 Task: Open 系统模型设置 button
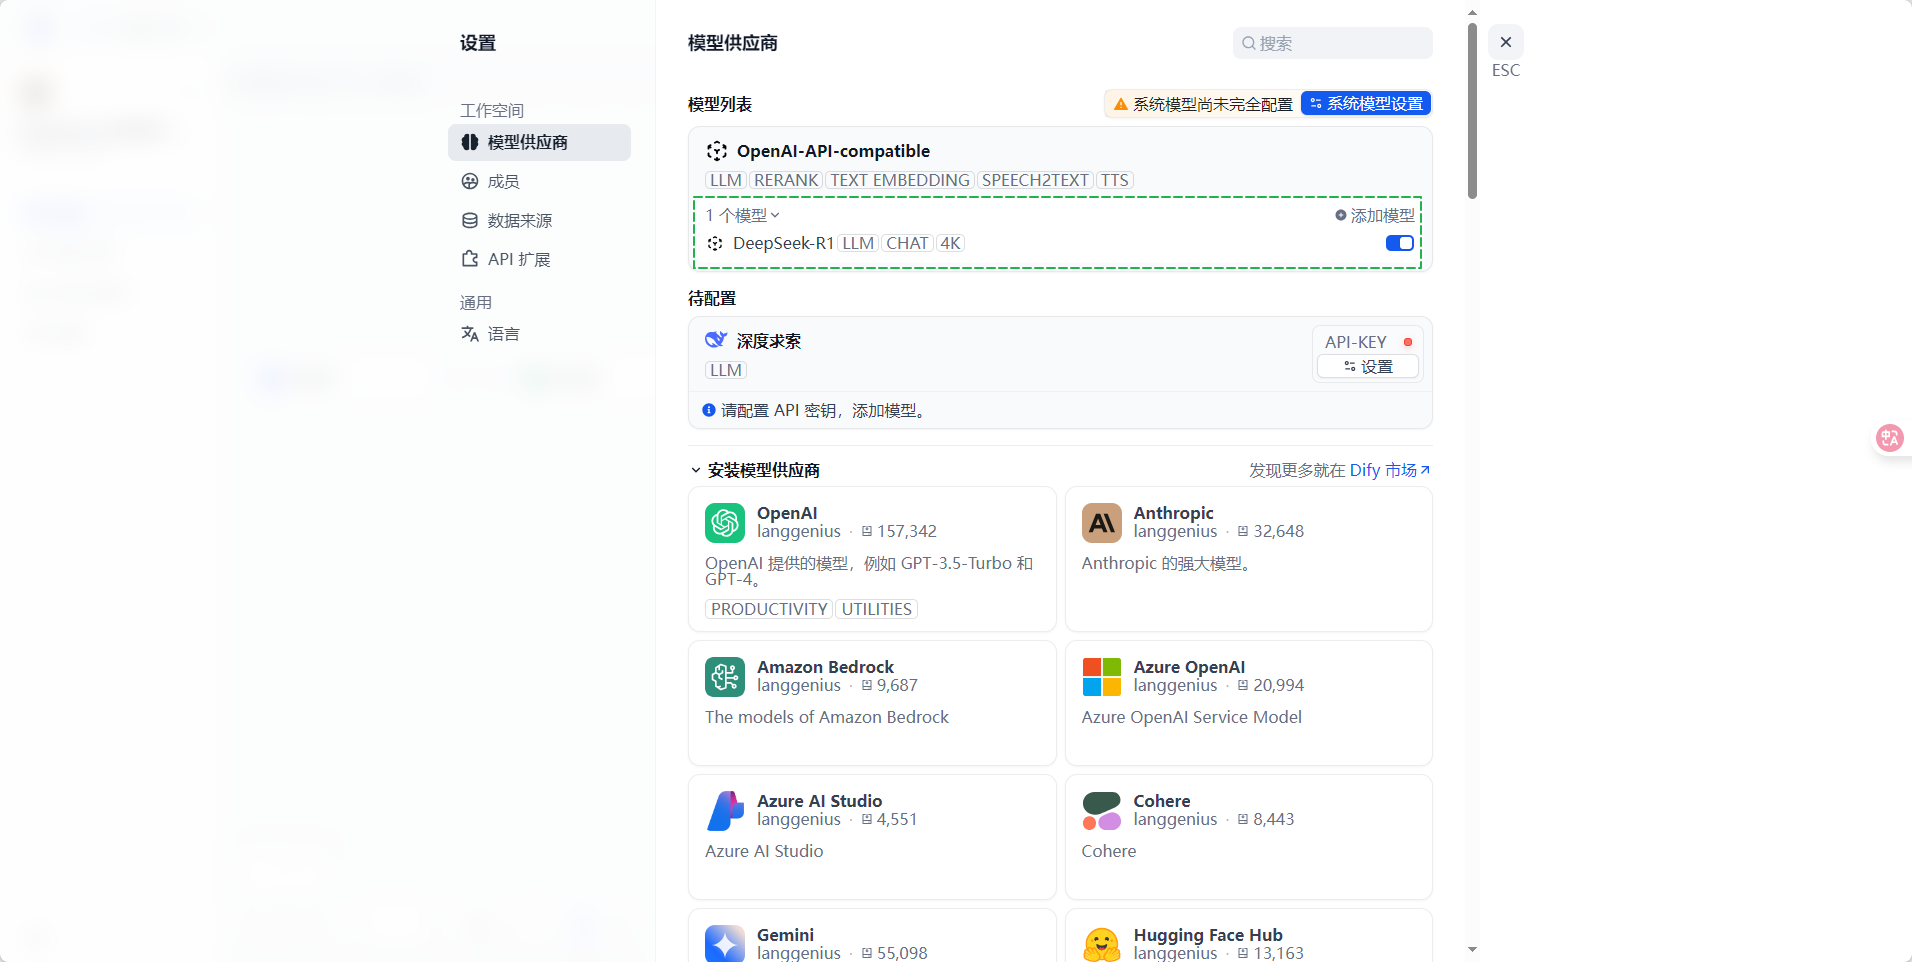click(x=1366, y=104)
